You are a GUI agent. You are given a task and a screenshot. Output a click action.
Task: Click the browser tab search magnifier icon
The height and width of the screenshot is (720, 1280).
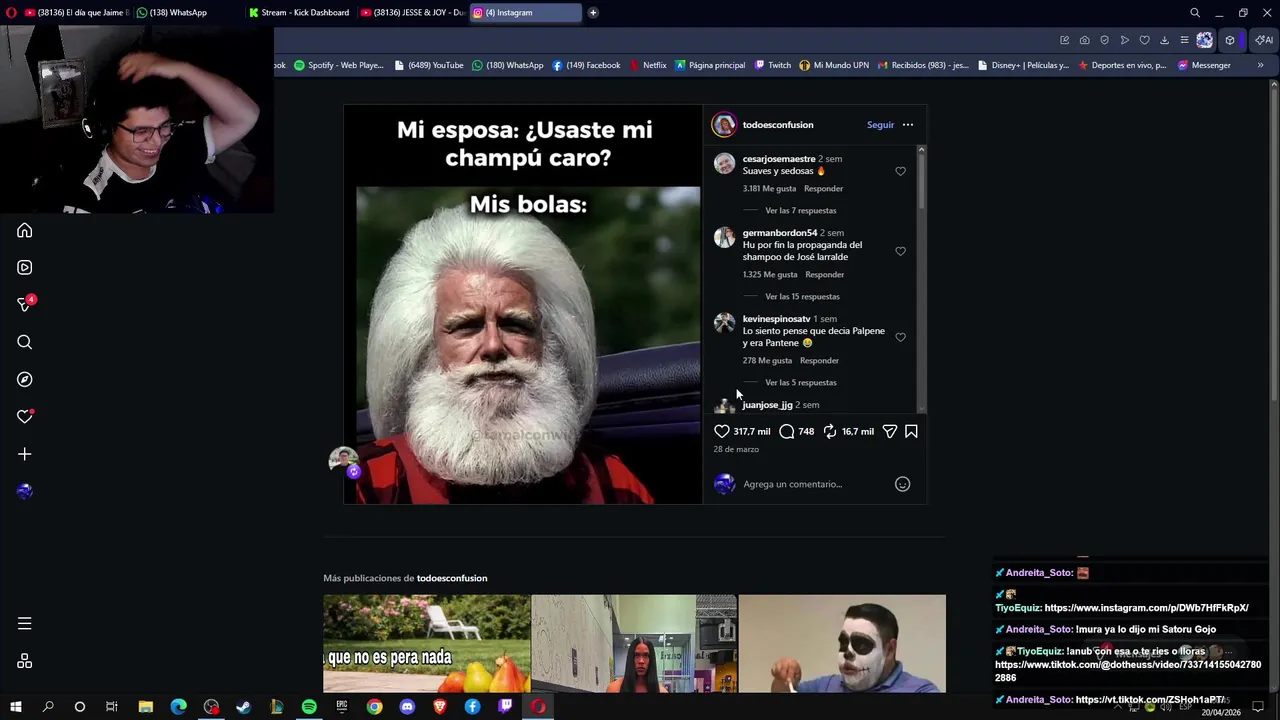(x=1194, y=13)
